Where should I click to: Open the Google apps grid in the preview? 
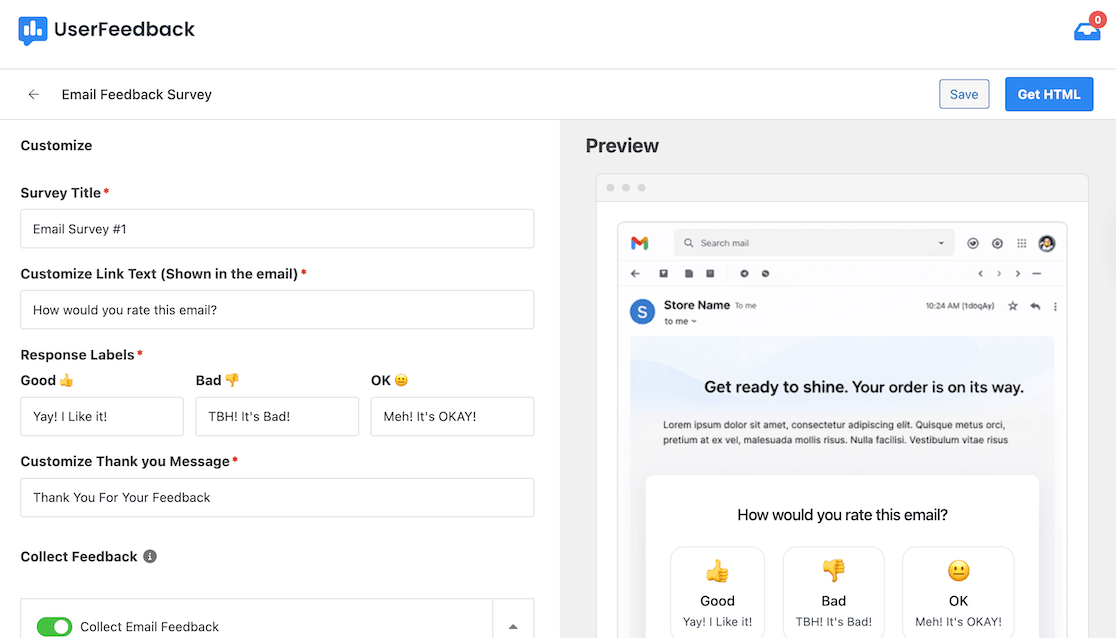1021,243
